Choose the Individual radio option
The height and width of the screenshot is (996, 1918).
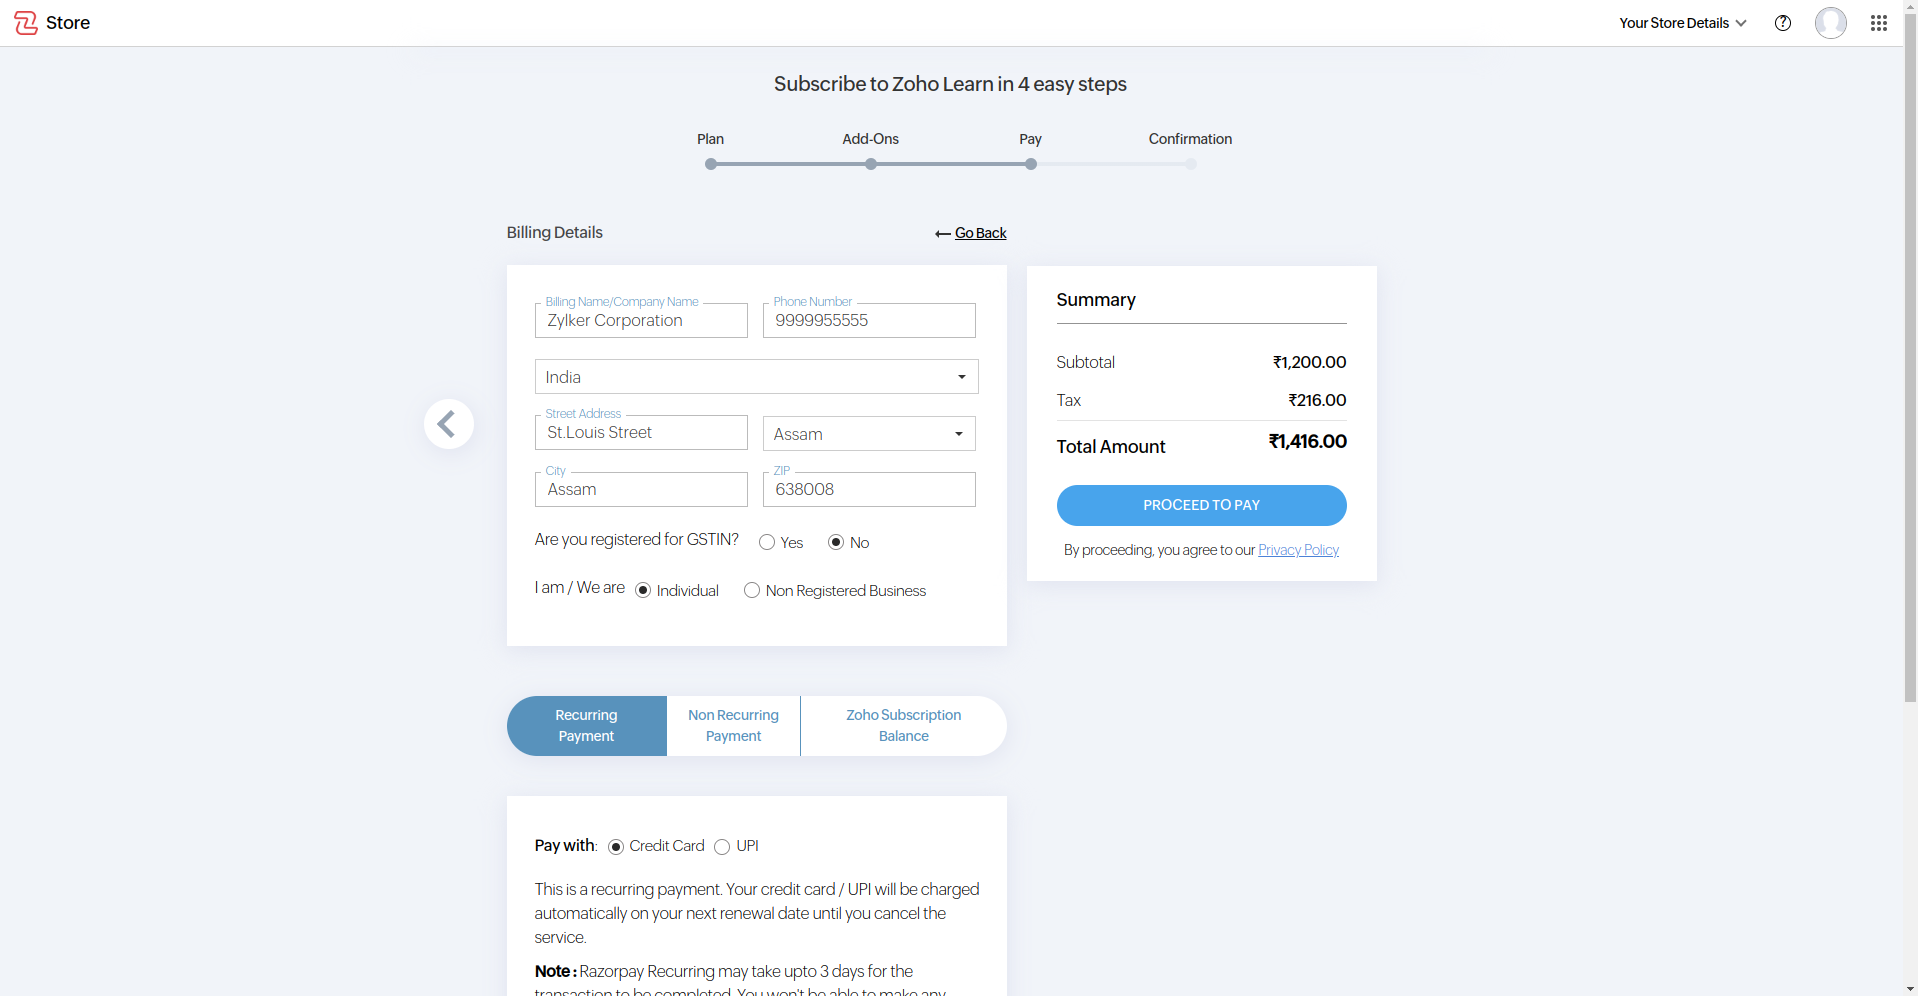point(643,591)
